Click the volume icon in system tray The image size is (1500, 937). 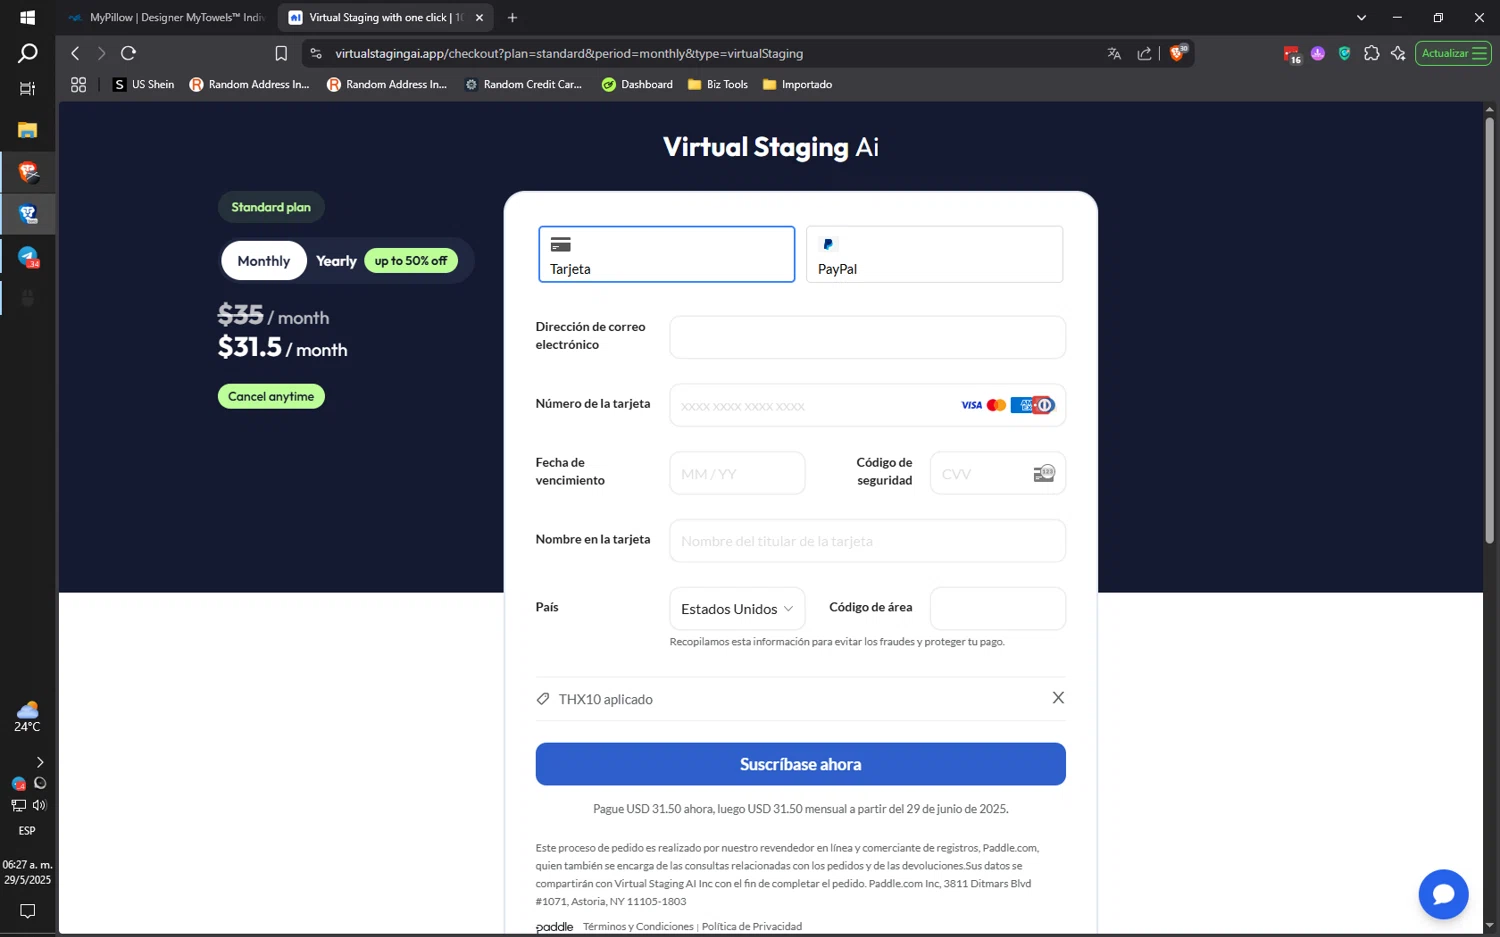point(39,805)
